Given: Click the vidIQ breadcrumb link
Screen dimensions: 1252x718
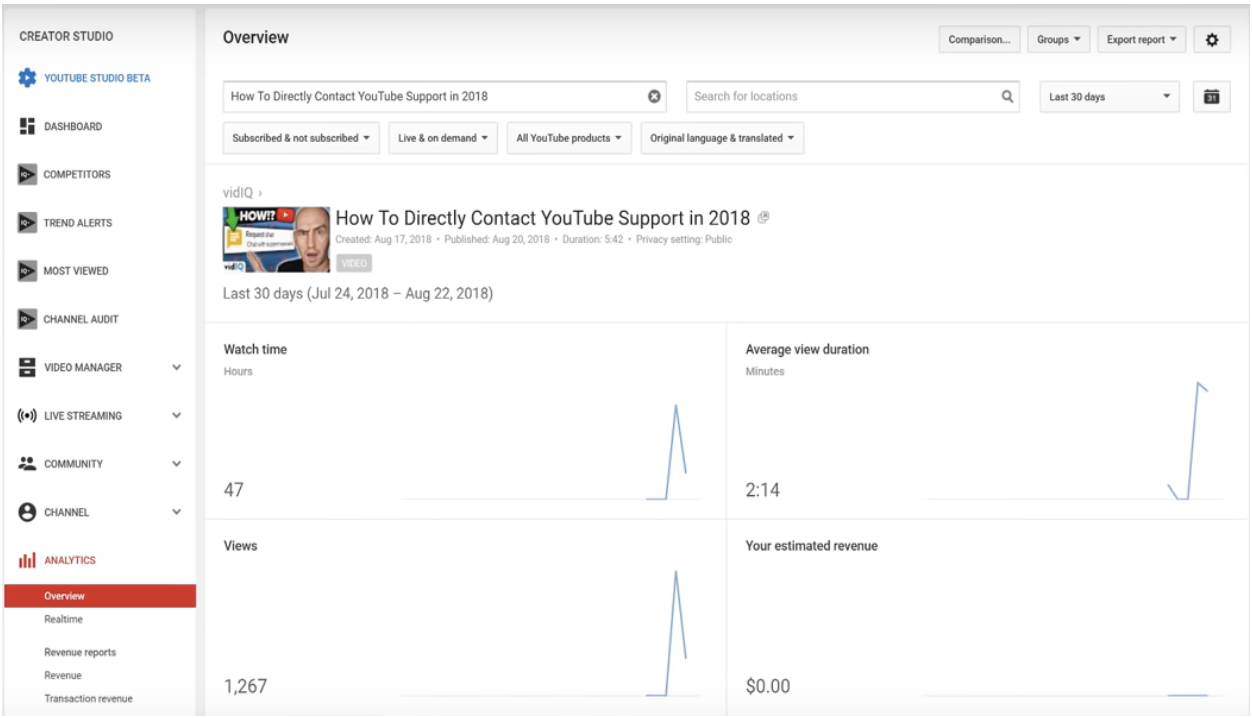Looking at the screenshot, I should click(238, 192).
